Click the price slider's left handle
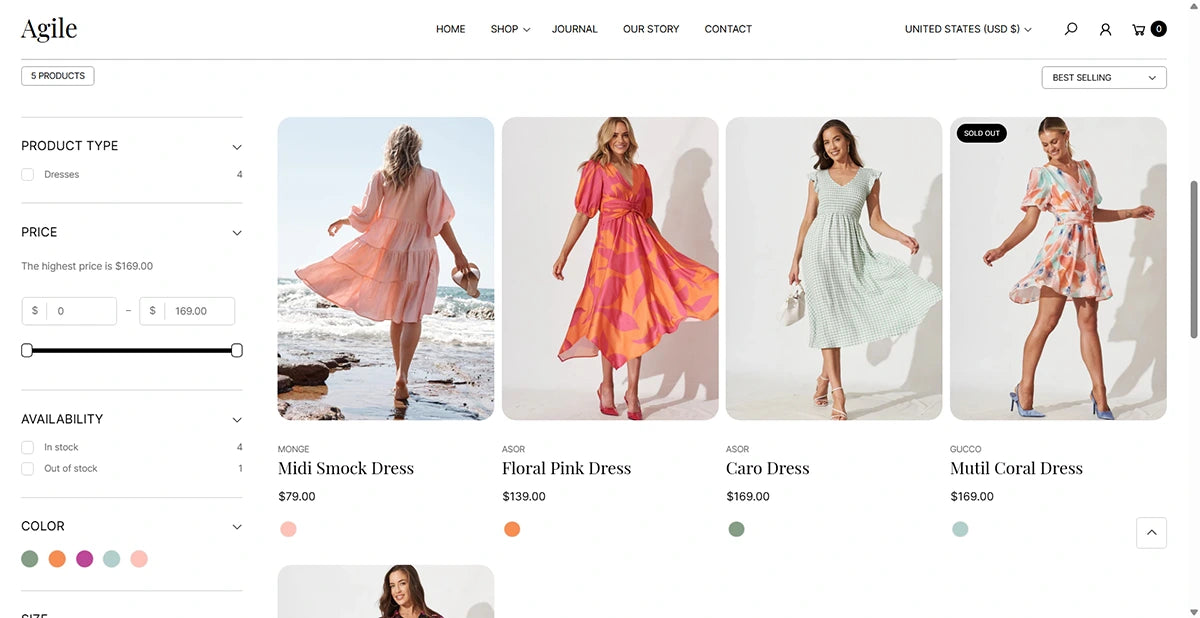The image size is (1200, 618). point(27,350)
